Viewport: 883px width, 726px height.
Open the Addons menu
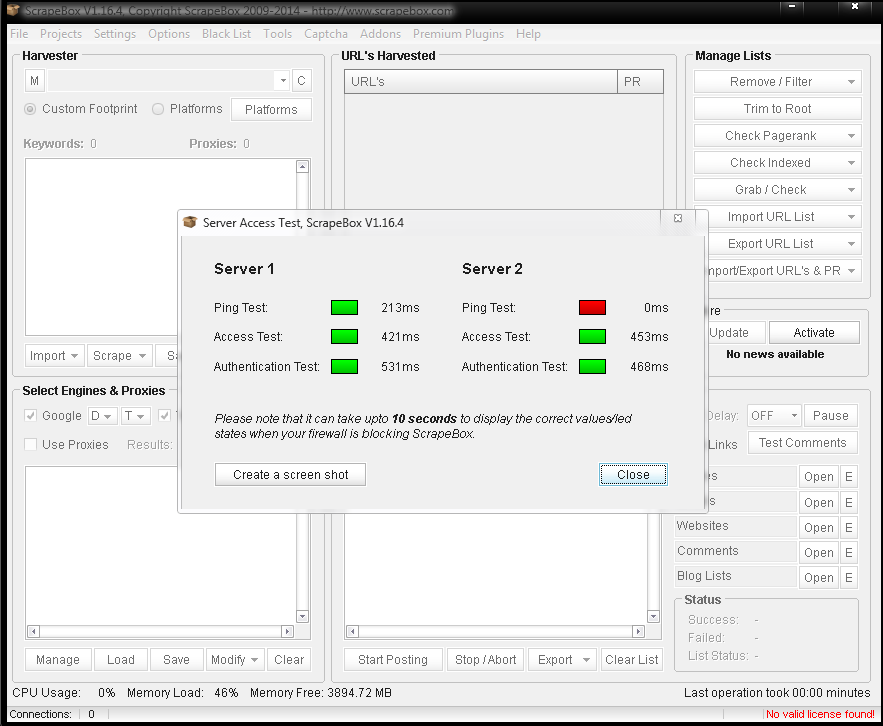(381, 34)
